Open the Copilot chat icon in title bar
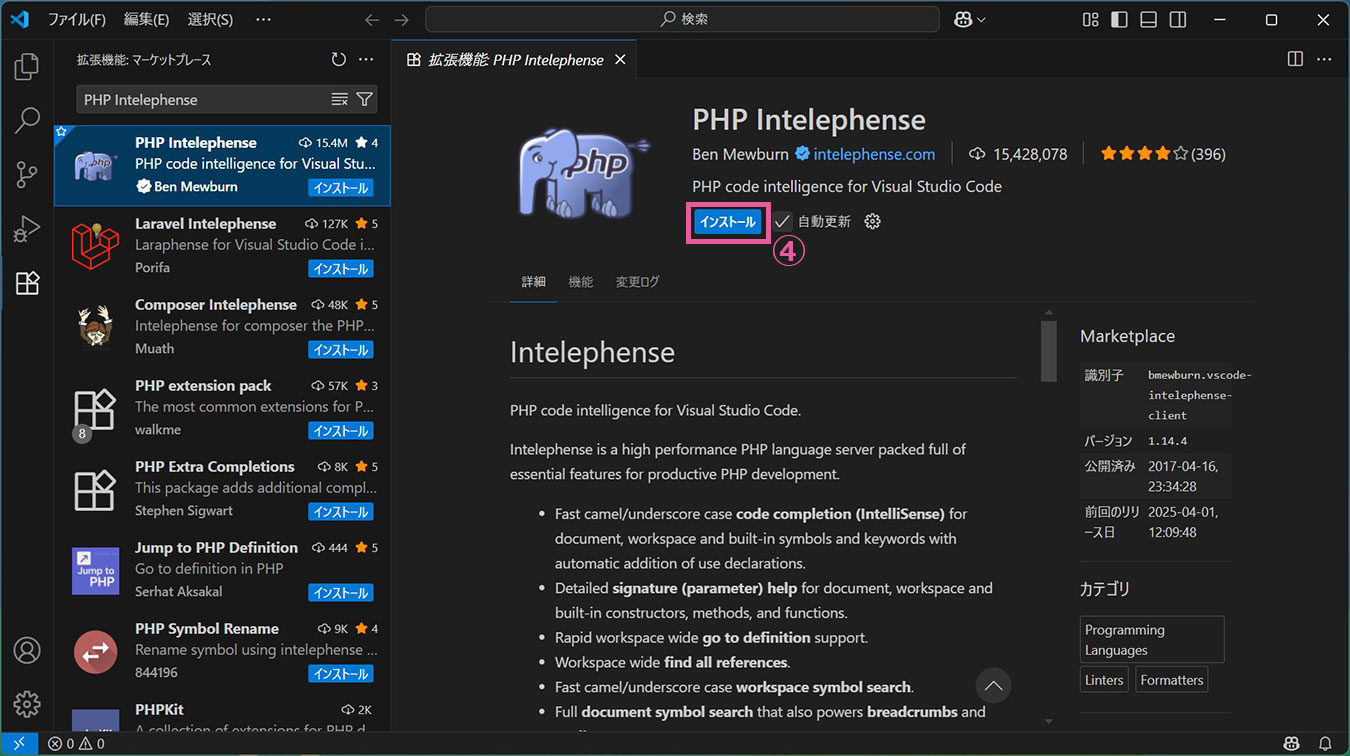1350x756 pixels. (963, 19)
